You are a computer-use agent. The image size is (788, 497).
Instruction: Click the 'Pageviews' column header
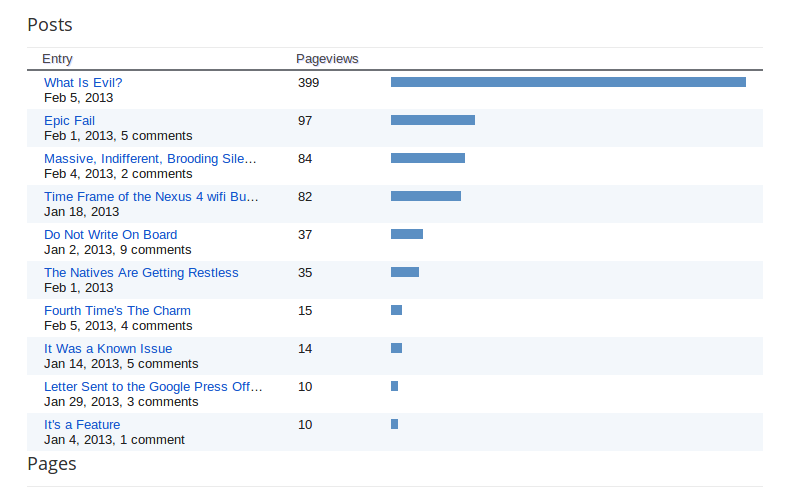pyautogui.click(x=327, y=59)
